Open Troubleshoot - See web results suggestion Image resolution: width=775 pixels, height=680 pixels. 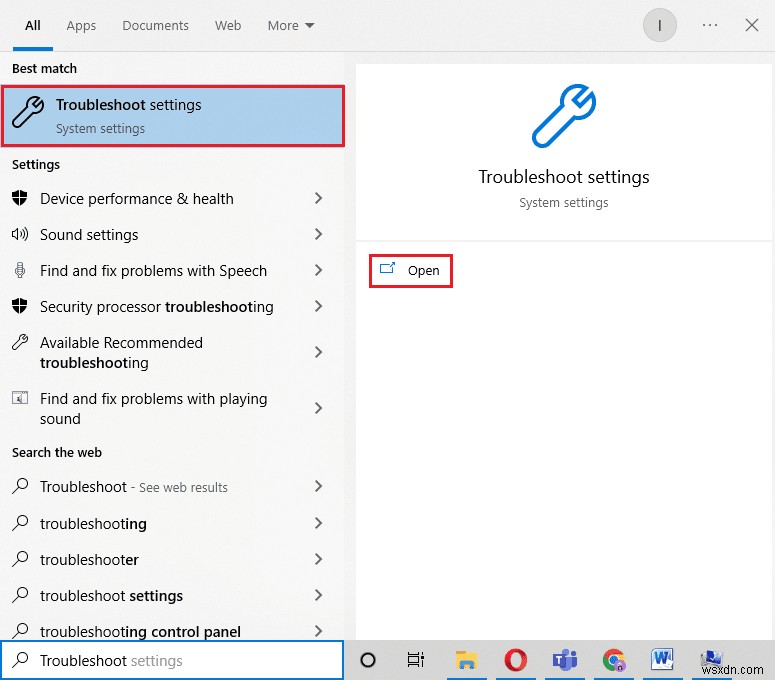tap(172, 487)
